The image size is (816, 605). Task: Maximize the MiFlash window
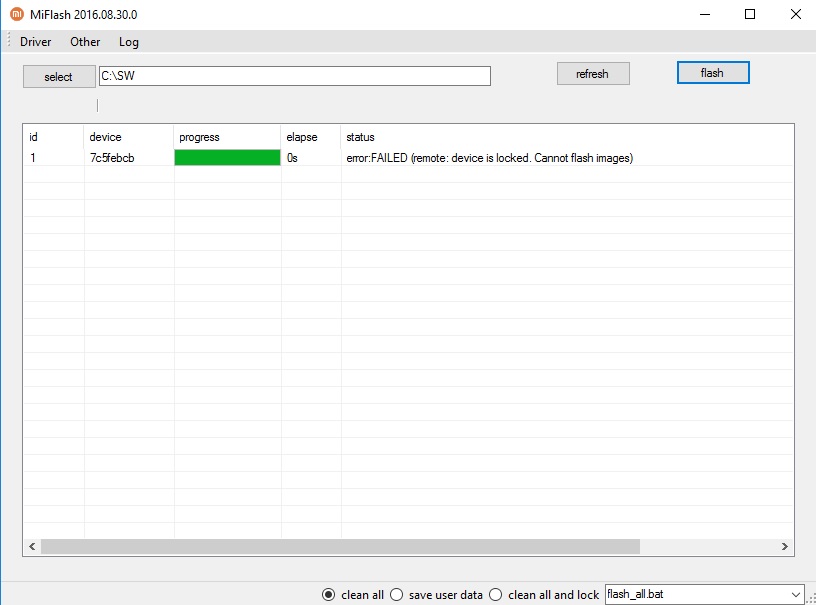[x=750, y=14]
